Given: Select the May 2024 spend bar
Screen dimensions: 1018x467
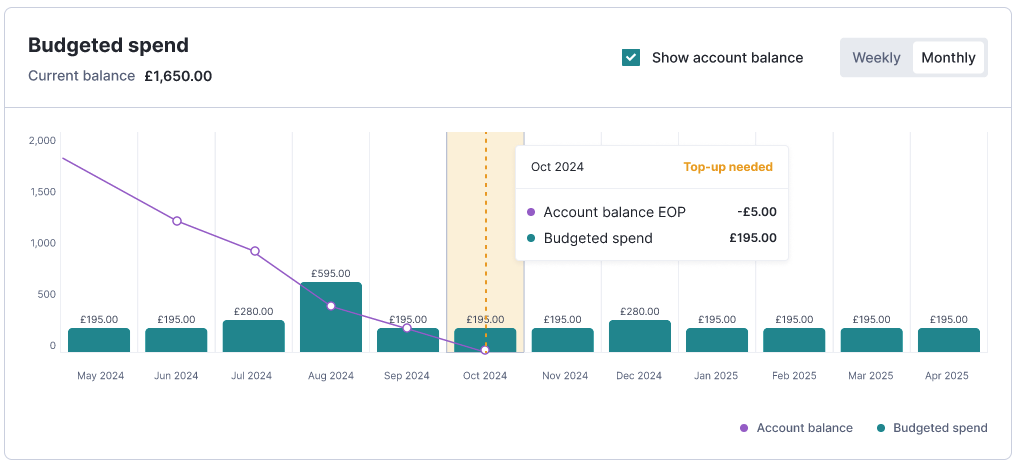Looking at the screenshot, I should [x=99, y=340].
